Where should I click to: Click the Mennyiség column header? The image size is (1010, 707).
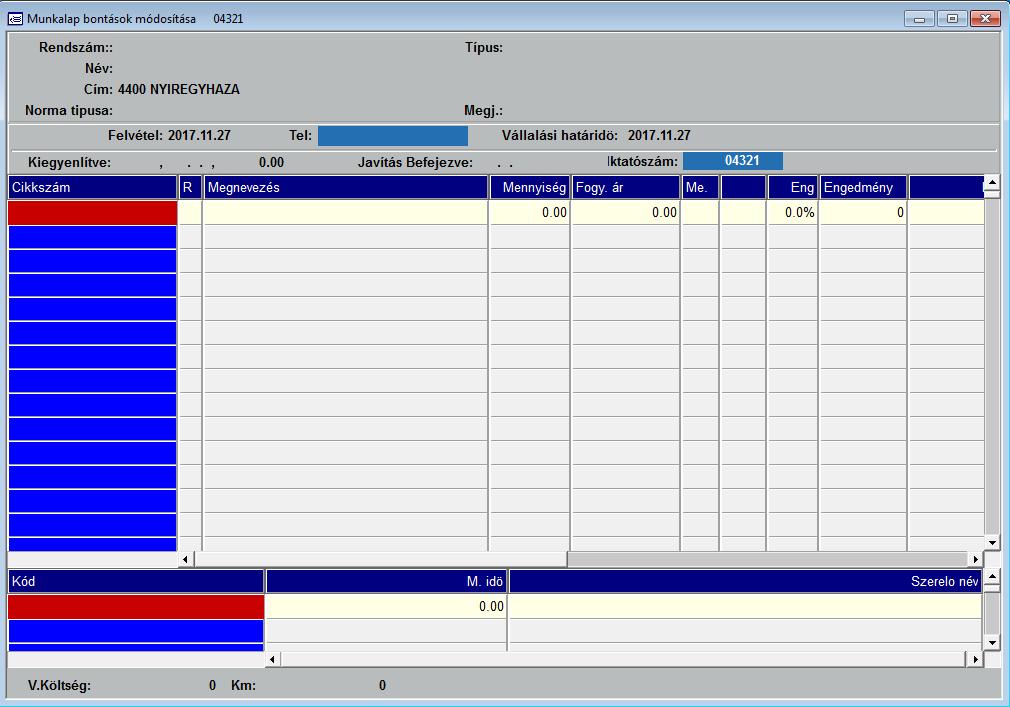(529, 187)
